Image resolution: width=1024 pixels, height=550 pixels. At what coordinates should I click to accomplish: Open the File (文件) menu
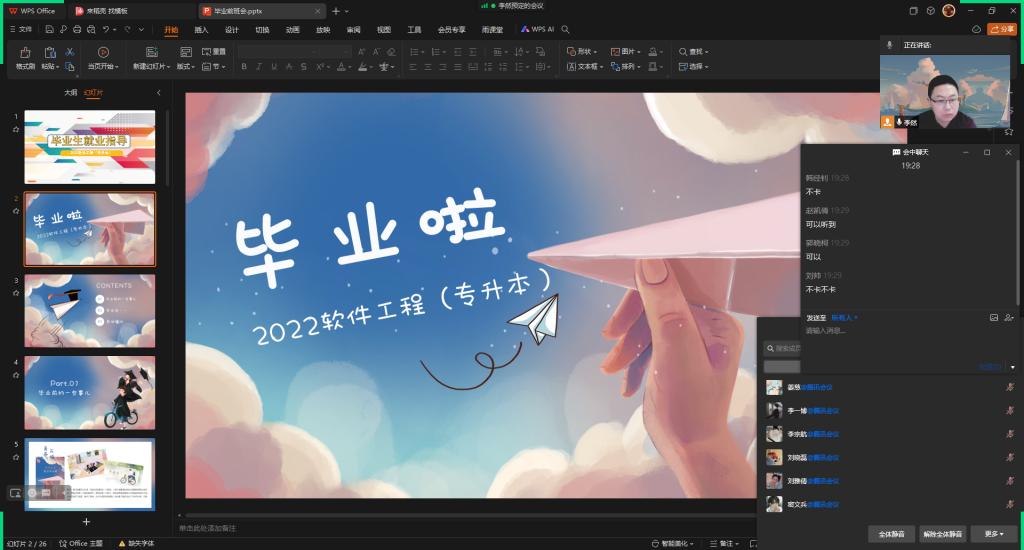tap(22, 29)
